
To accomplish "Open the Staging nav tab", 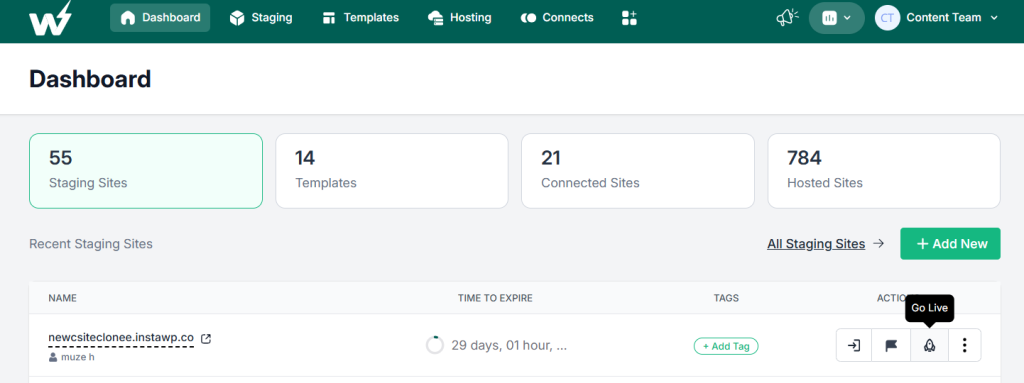I will coord(261,18).
